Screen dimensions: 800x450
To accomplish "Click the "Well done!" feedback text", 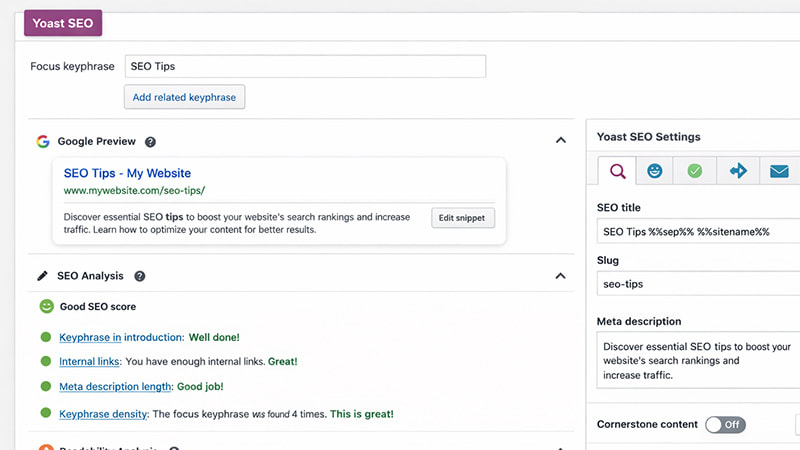I will coord(214,337).
